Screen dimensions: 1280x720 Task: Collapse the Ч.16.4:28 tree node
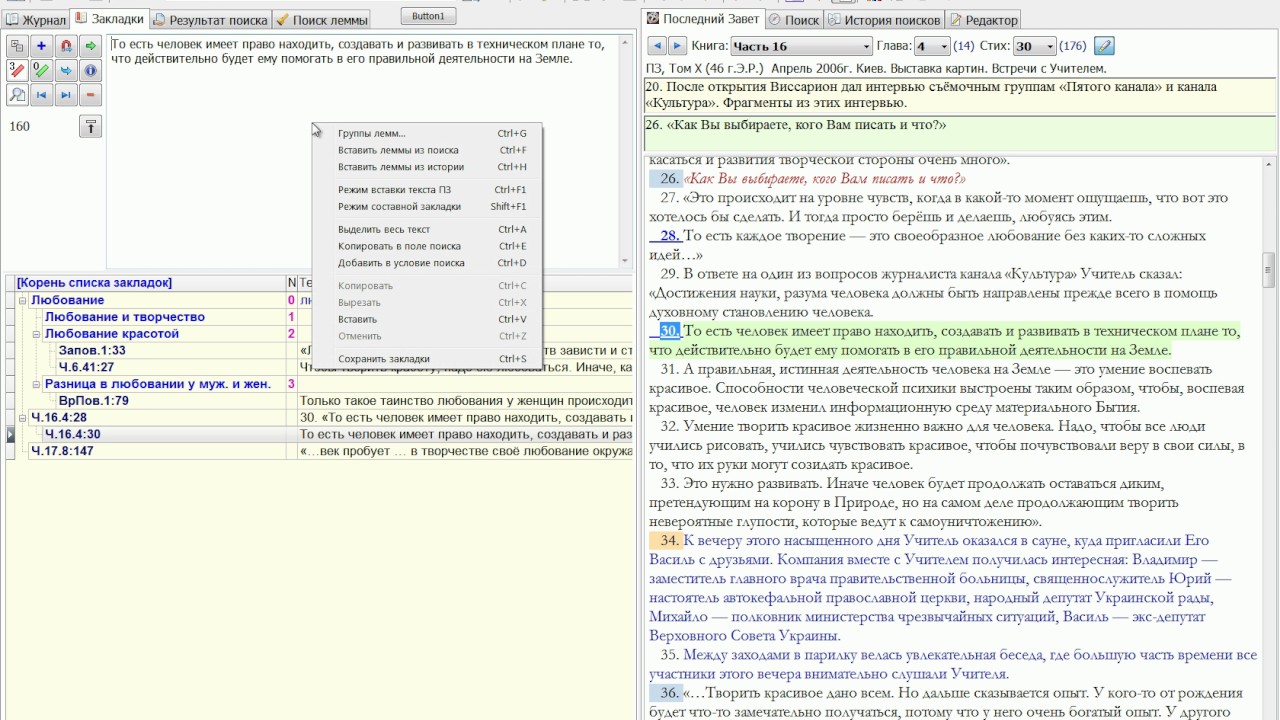pos(22,418)
